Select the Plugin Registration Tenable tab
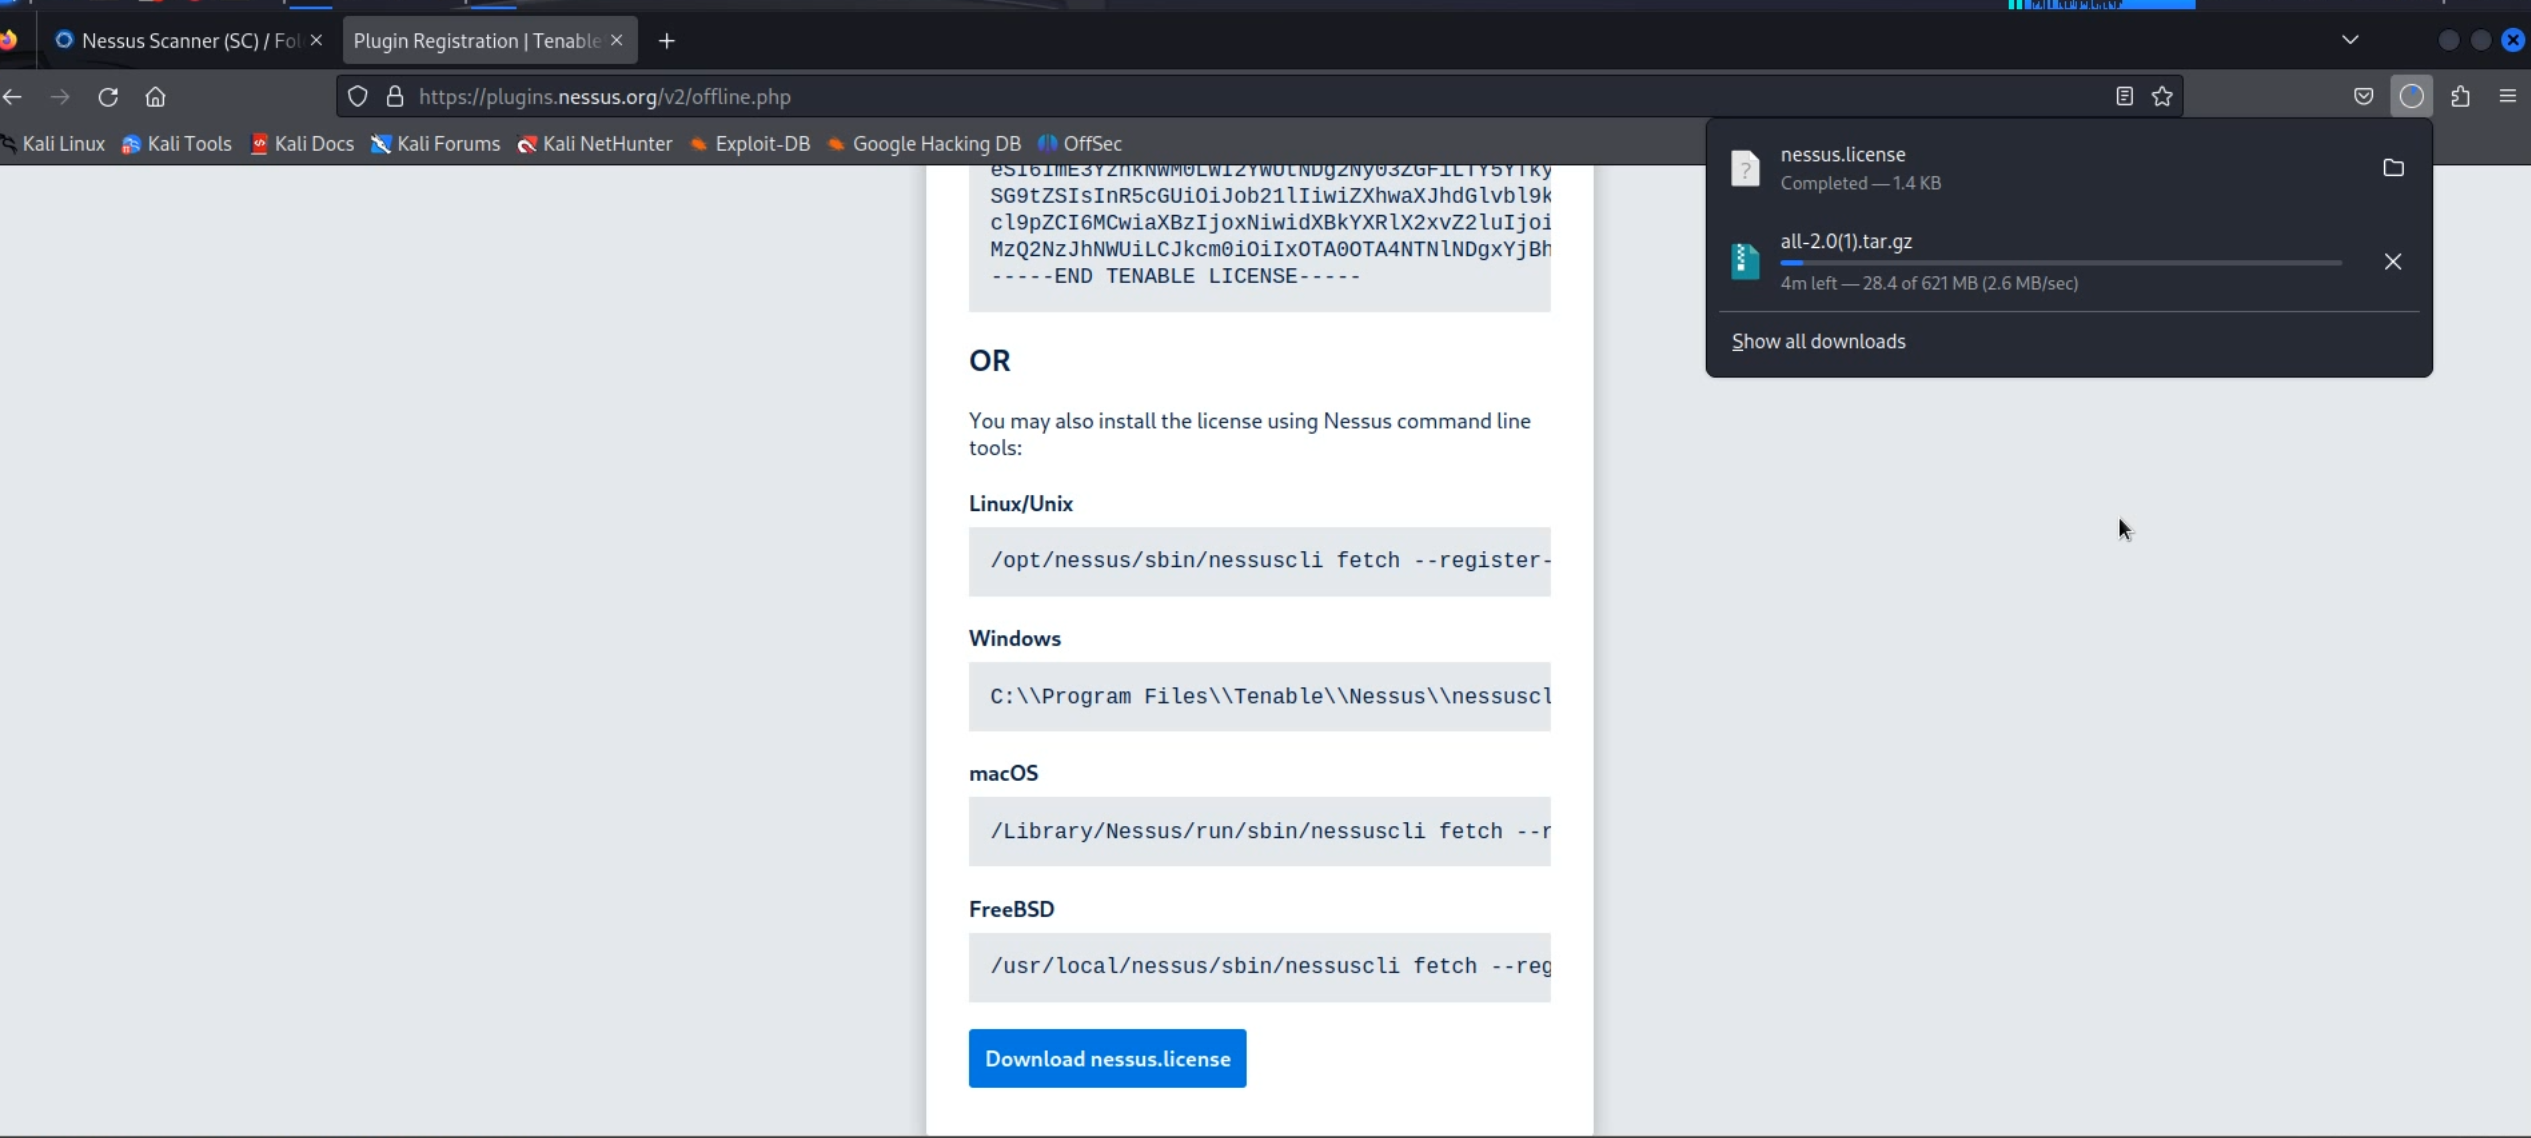The width and height of the screenshot is (2531, 1138). [x=476, y=41]
